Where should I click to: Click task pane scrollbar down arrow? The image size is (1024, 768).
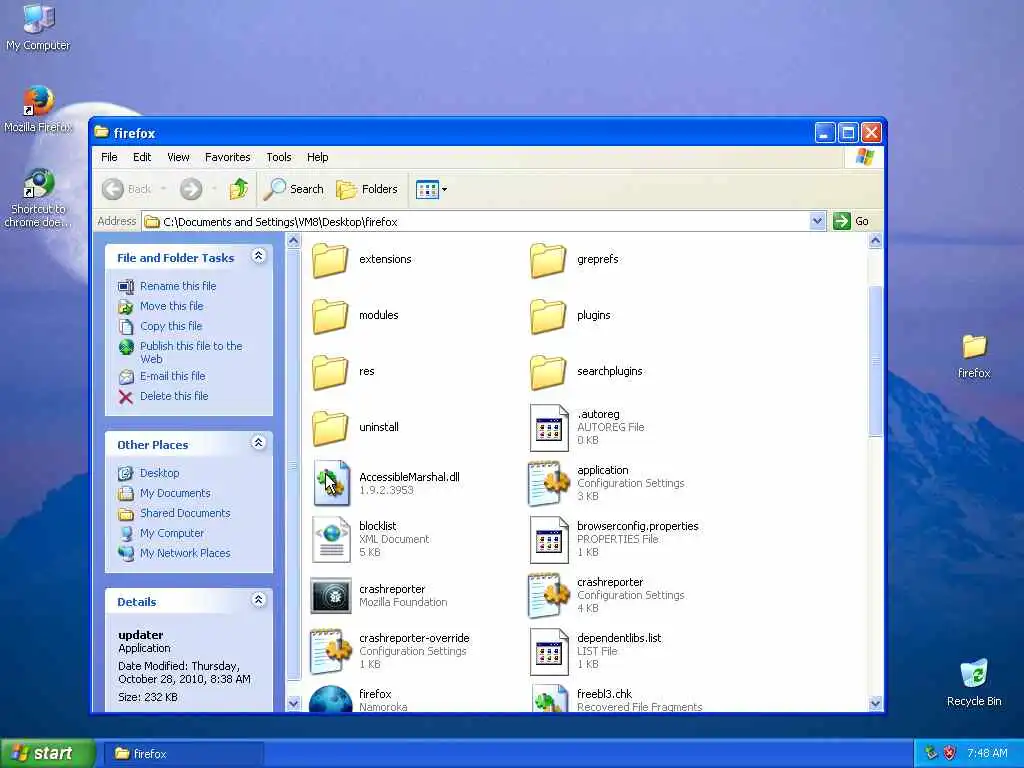tap(293, 703)
